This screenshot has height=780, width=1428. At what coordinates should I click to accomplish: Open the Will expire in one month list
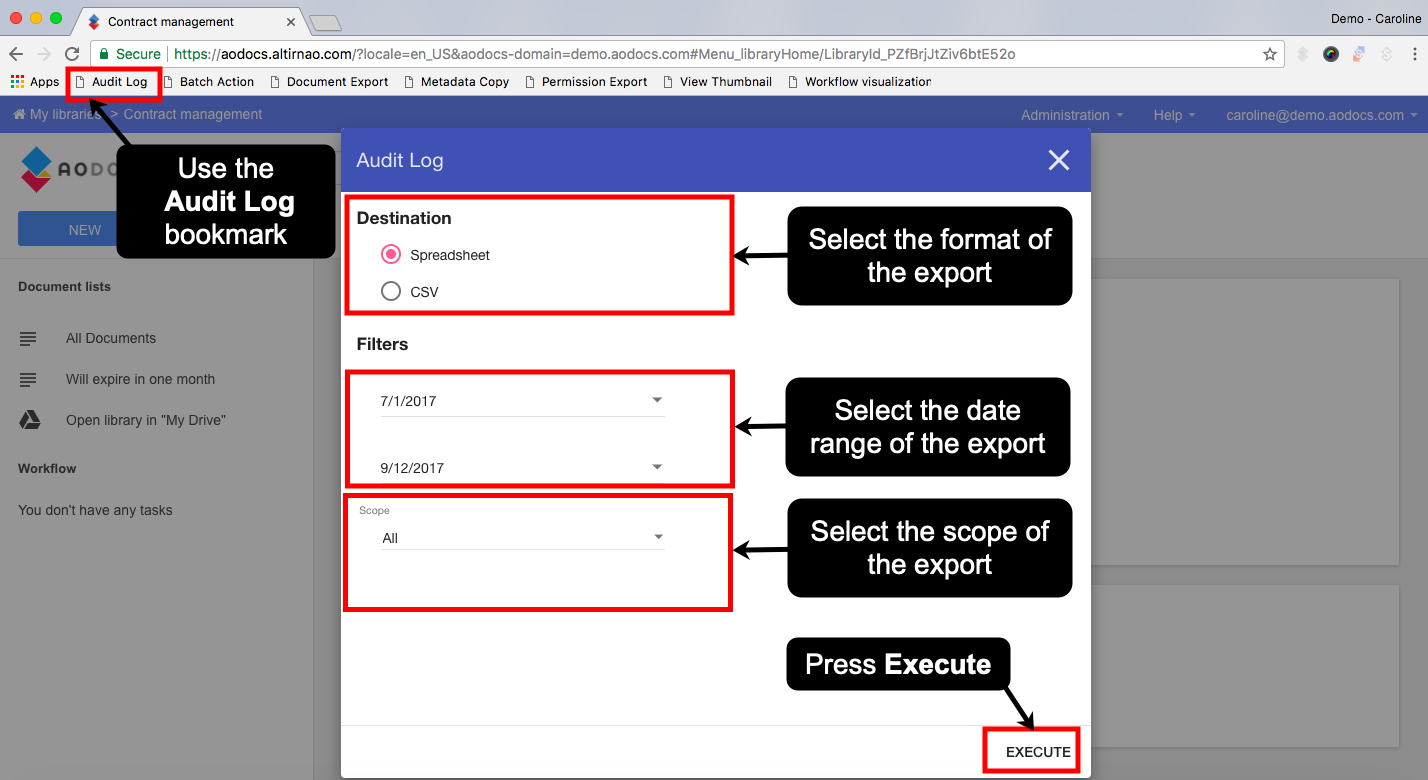[x=140, y=379]
